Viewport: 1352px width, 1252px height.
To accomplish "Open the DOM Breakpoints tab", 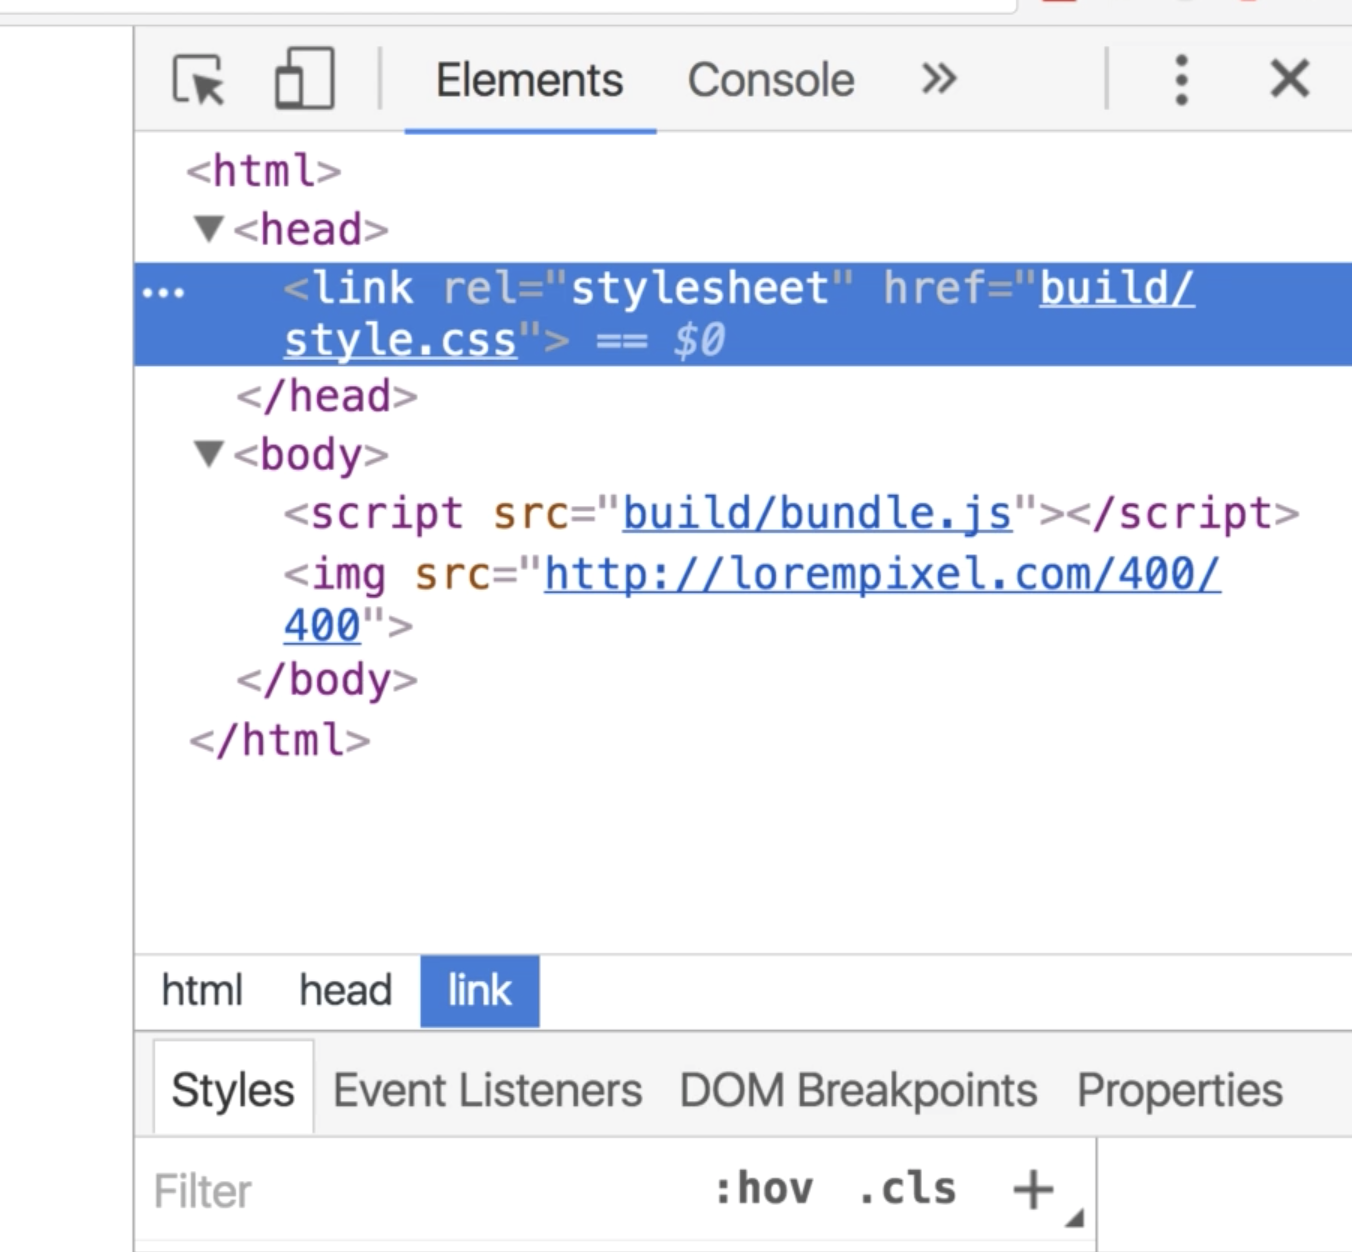I will click(x=858, y=1089).
